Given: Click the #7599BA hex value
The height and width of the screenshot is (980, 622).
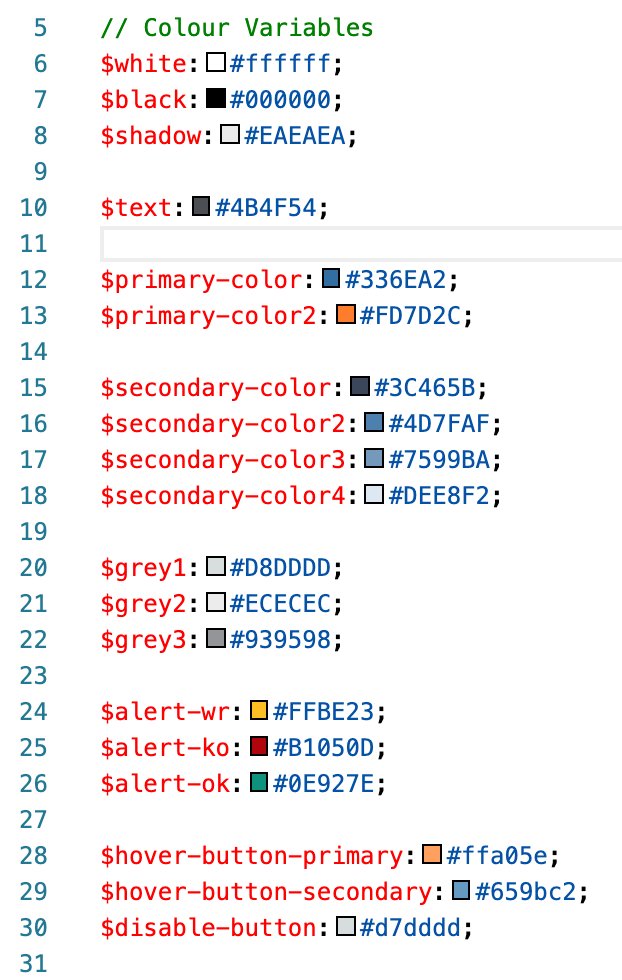Looking at the screenshot, I should click(439, 459).
